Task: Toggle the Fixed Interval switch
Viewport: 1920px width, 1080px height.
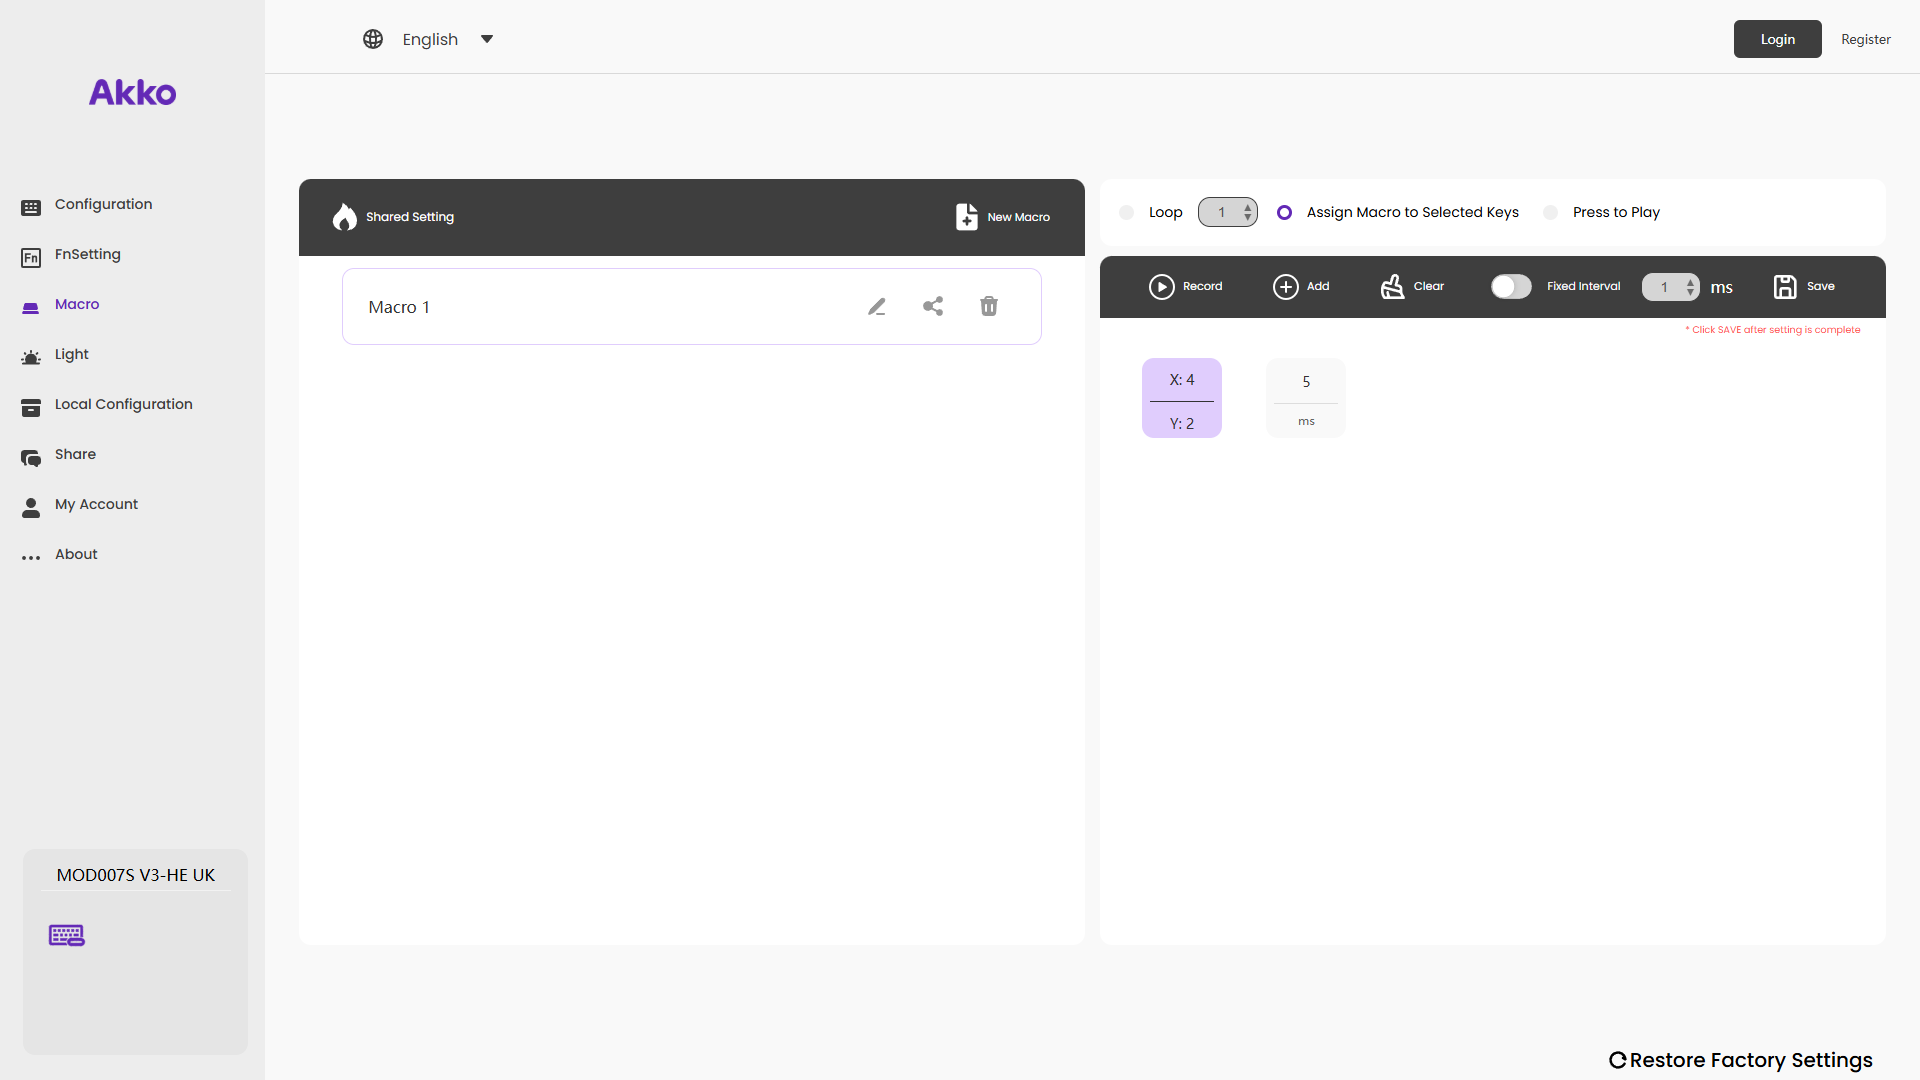Action: pos(1511,287)
